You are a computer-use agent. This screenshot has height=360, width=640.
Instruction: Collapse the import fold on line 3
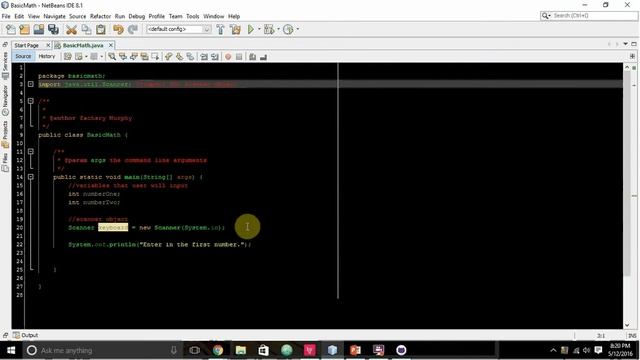(x=31, y=84)
